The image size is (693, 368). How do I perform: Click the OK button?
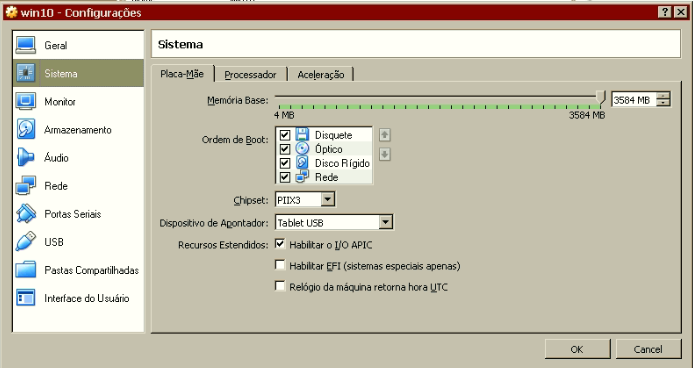(577, 349)
